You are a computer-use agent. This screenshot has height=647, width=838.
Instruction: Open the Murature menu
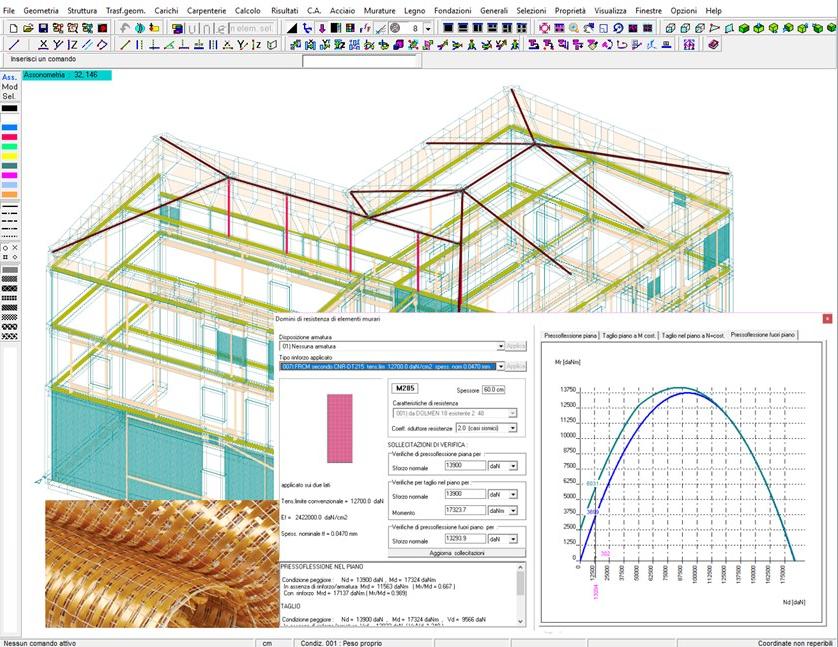[x=380, y=10]
